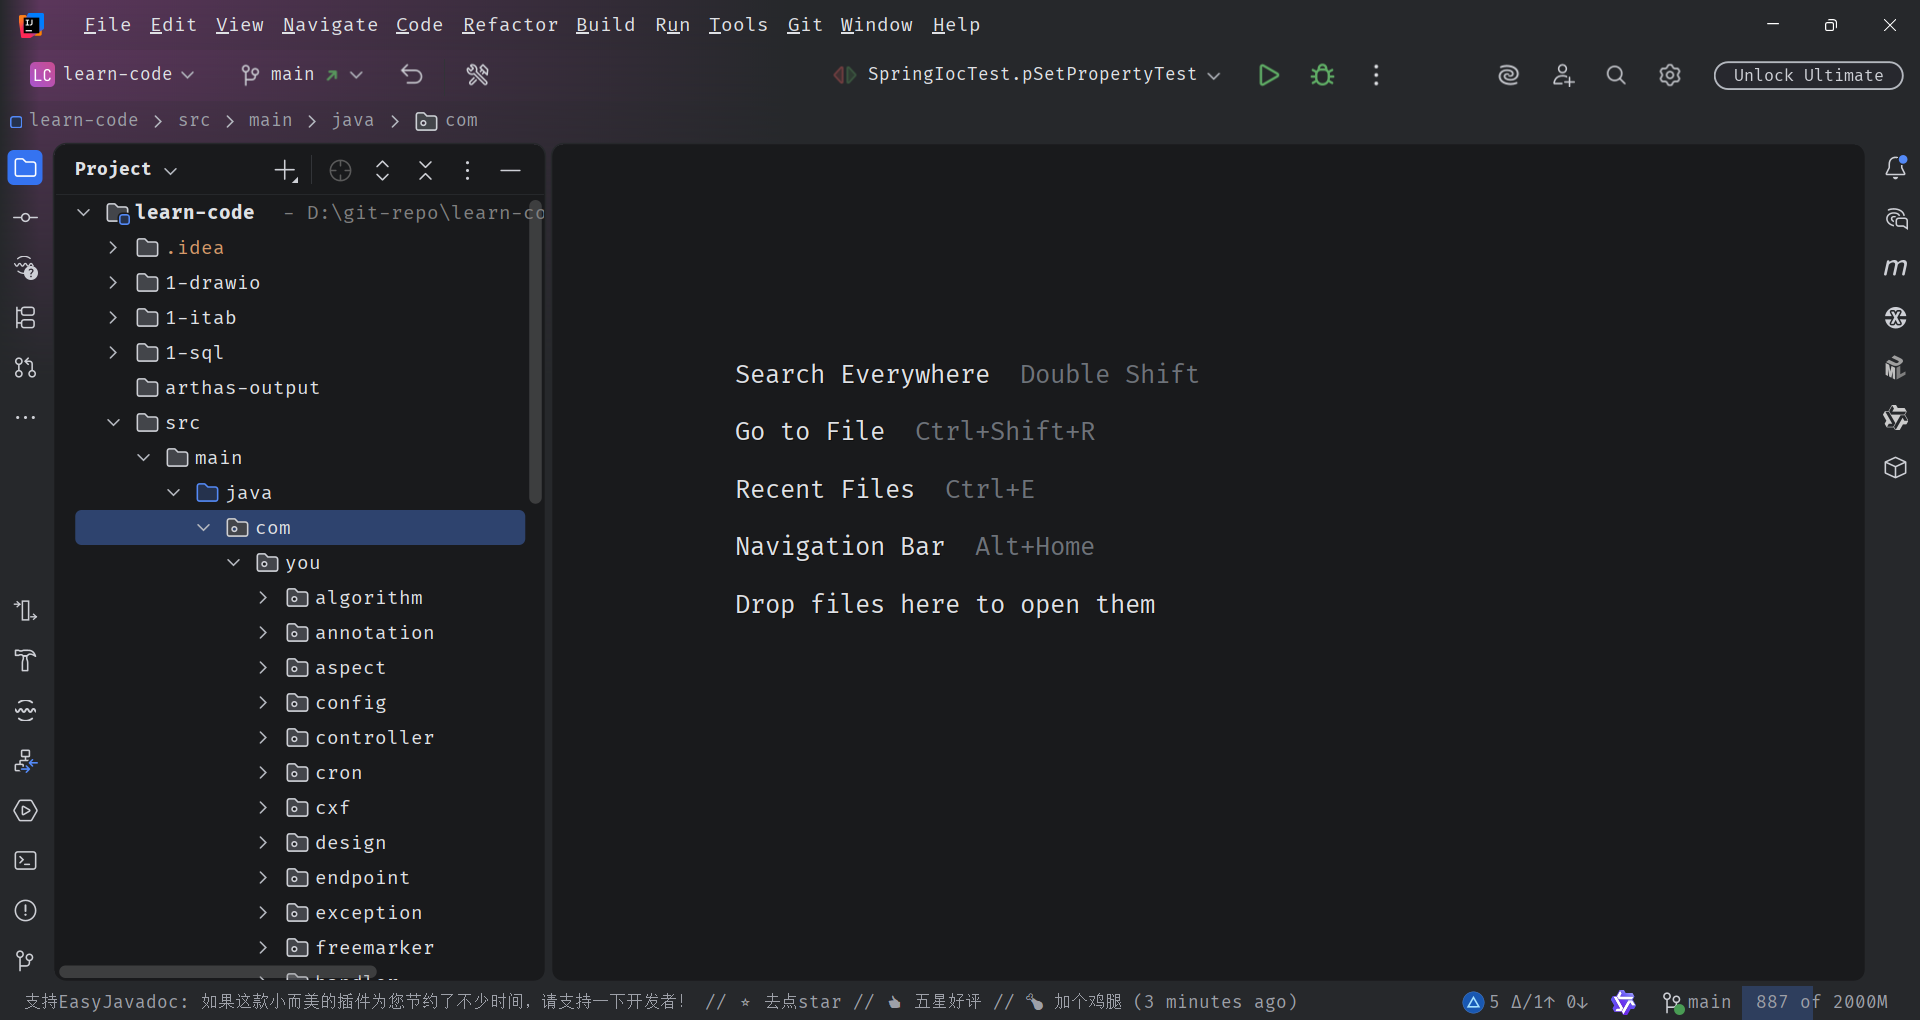Run SpringIocTest.pSetPropertyTest configuration
1920x1020 pixels.
(1268, 75)
